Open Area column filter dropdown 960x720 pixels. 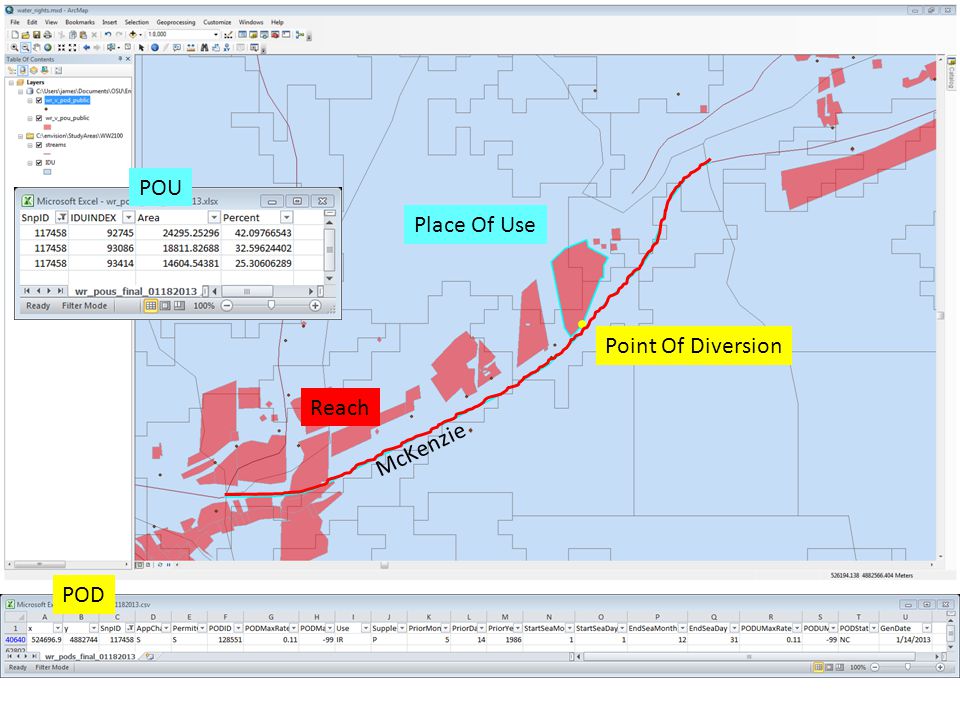[x=214, y=217]
